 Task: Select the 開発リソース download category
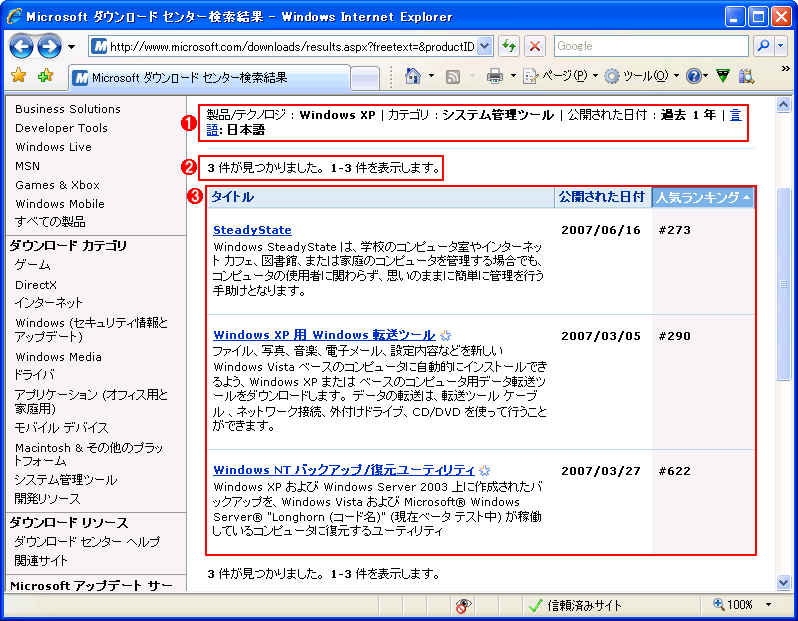tap(47, 499)
